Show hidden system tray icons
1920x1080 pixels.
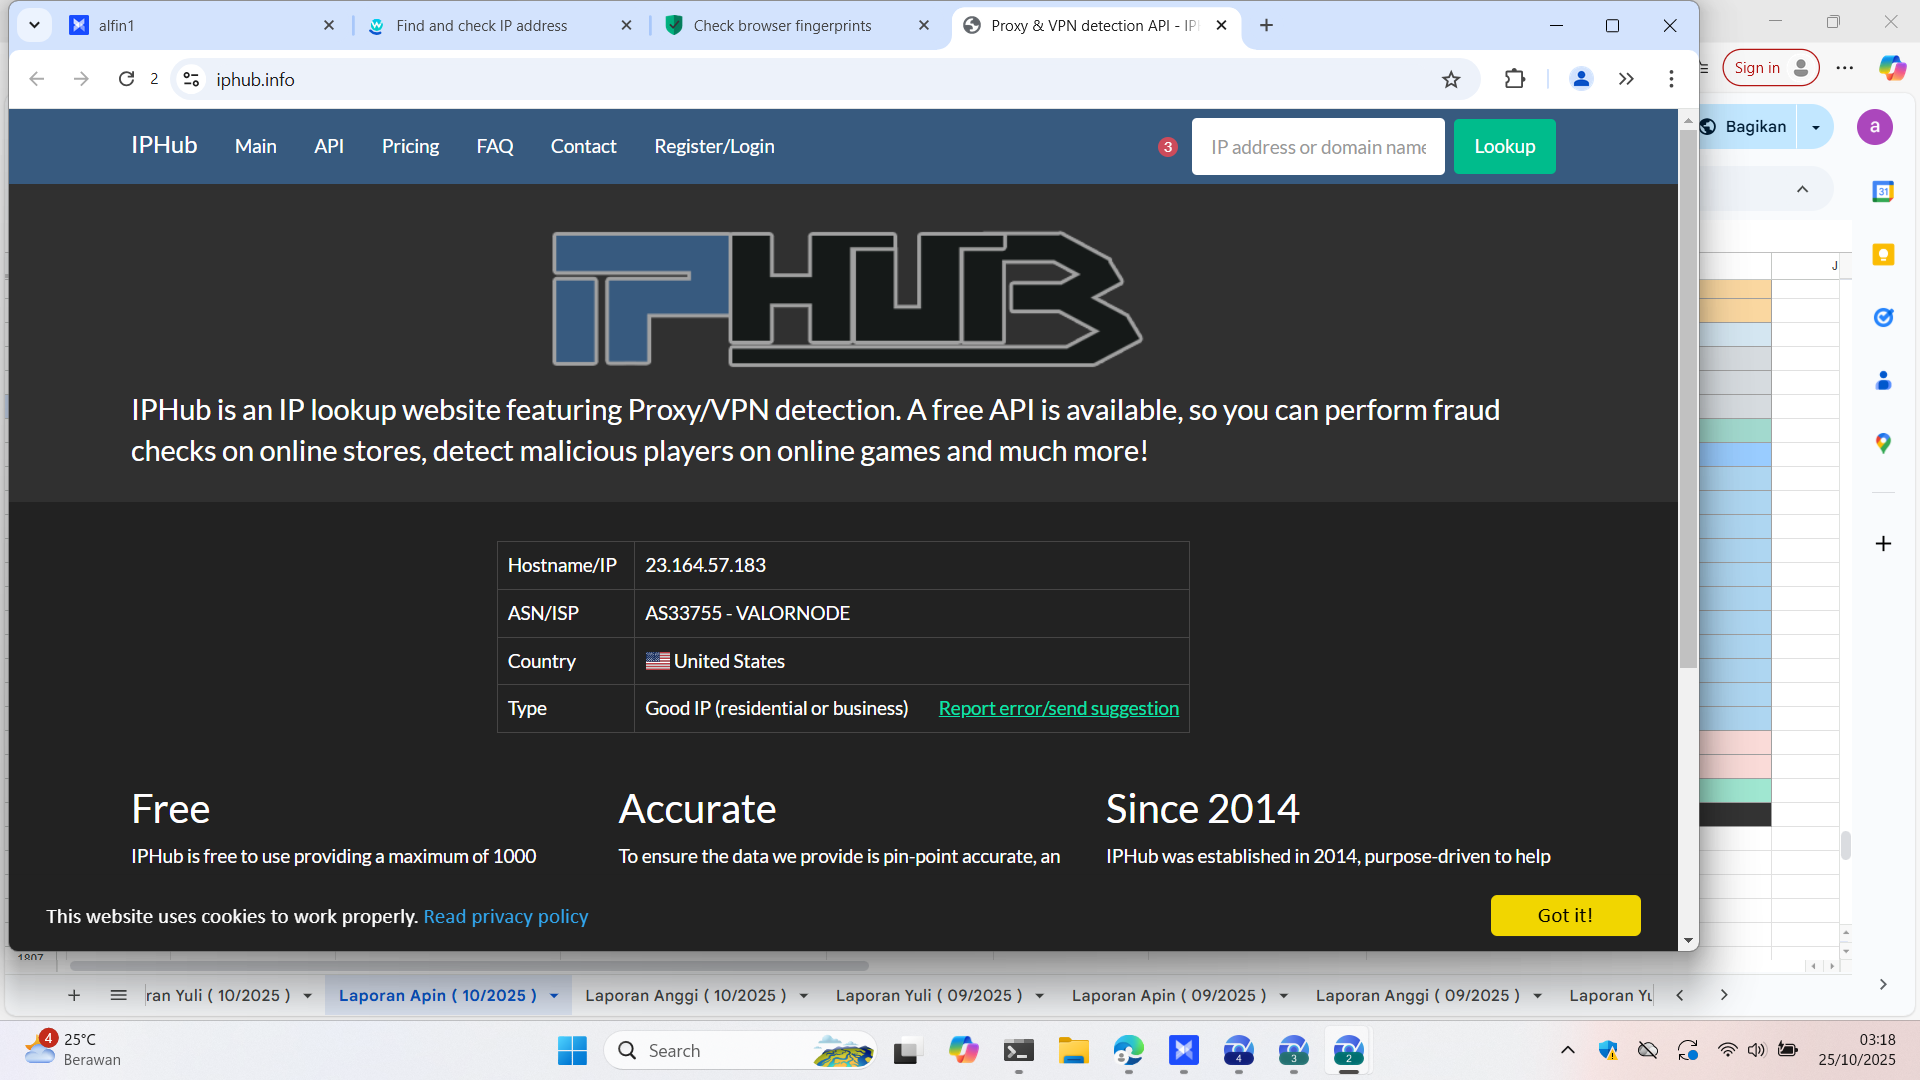[x=1567, y=1050]
